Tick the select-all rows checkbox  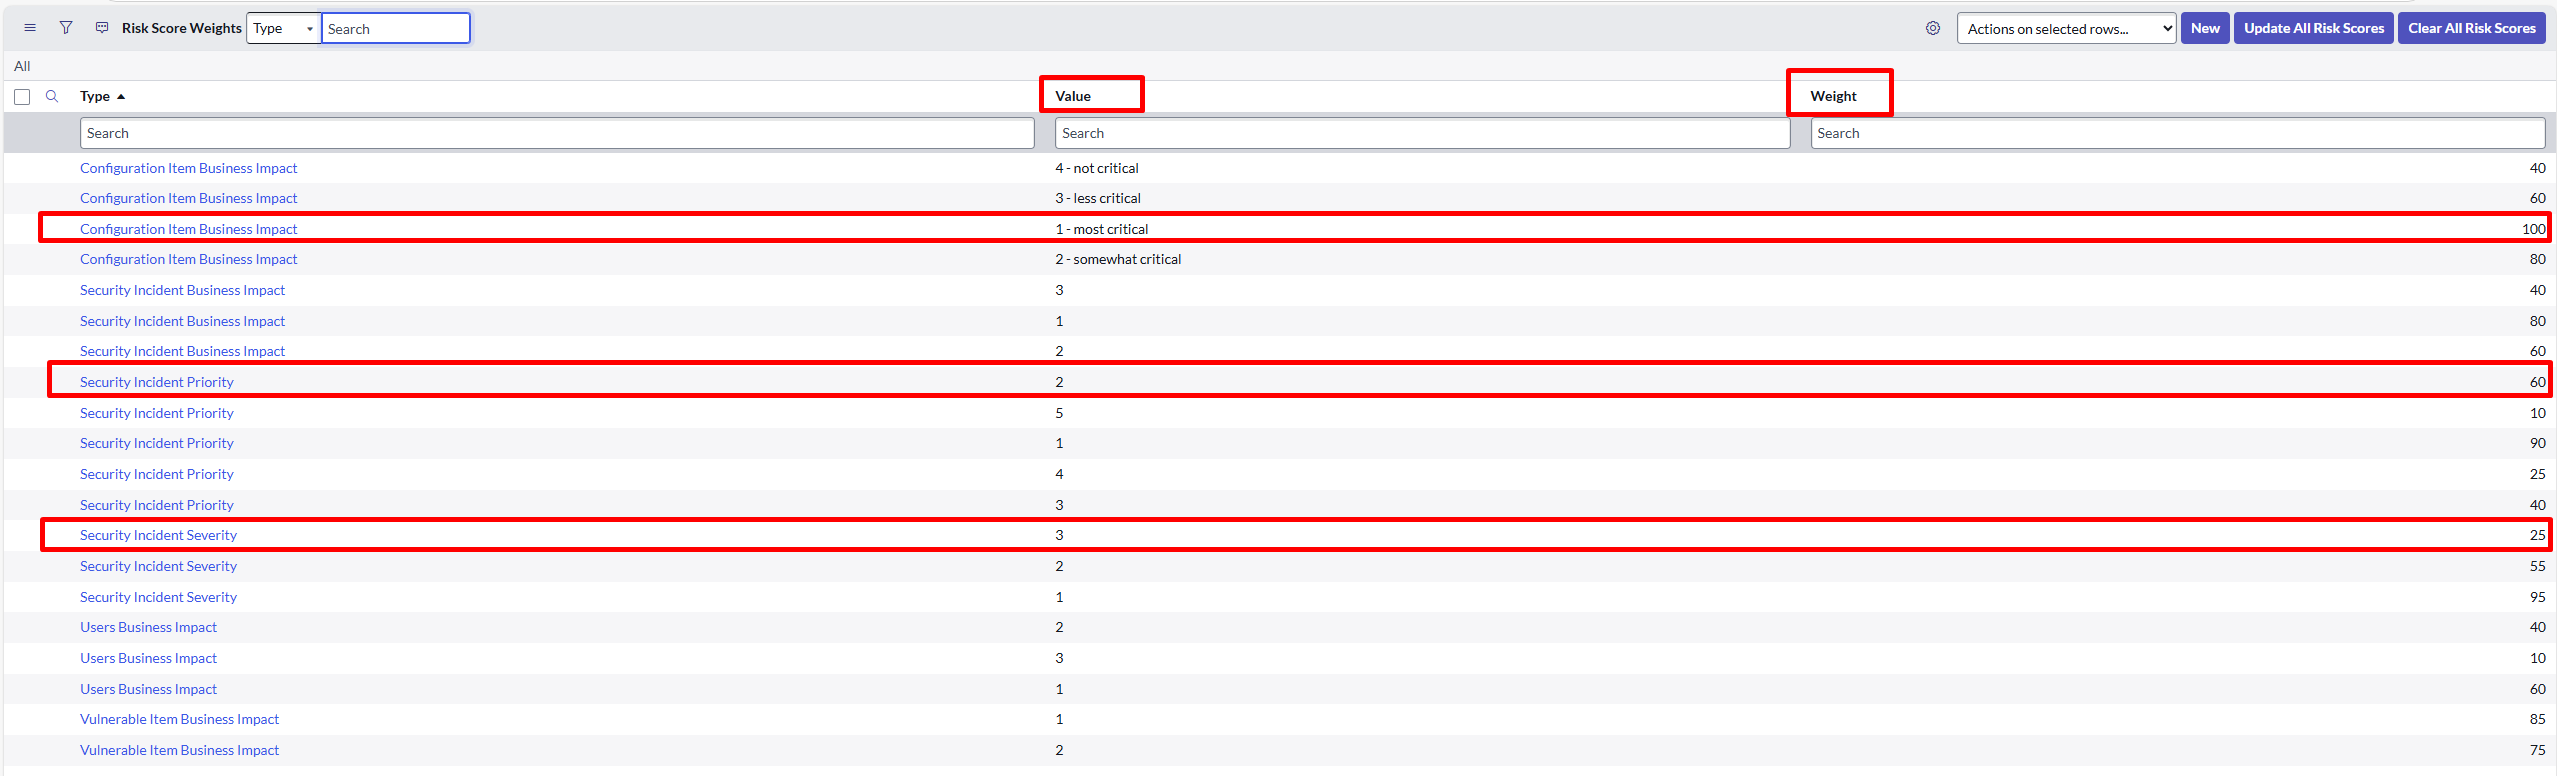[22, 97]
